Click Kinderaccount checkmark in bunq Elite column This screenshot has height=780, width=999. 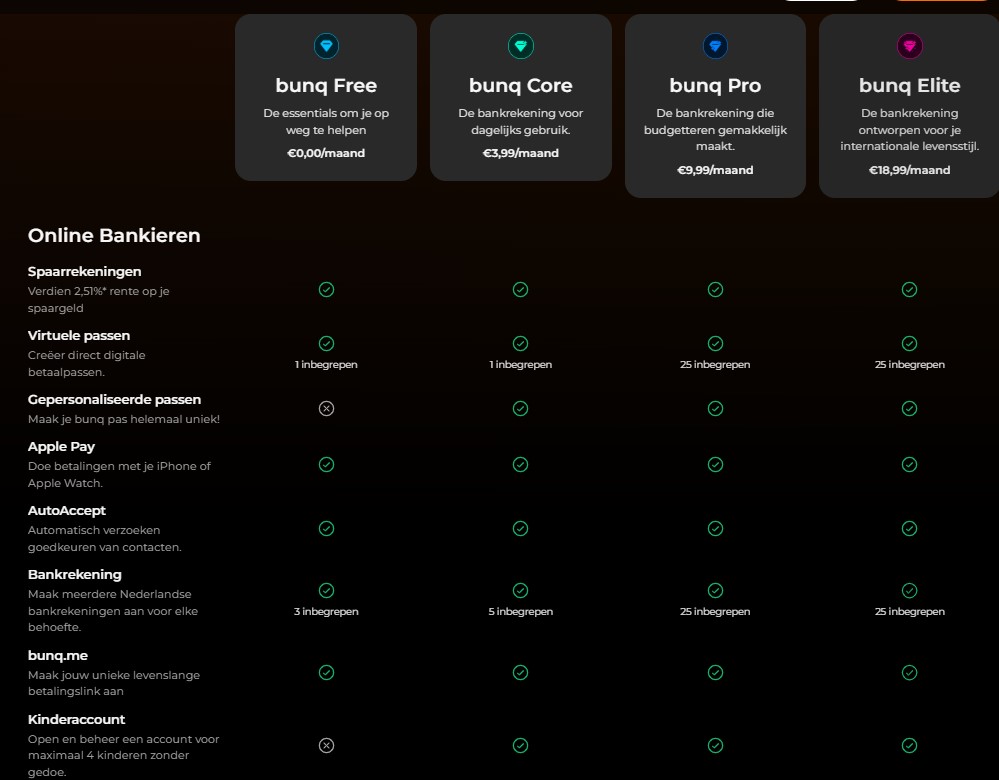coord(909,745)
